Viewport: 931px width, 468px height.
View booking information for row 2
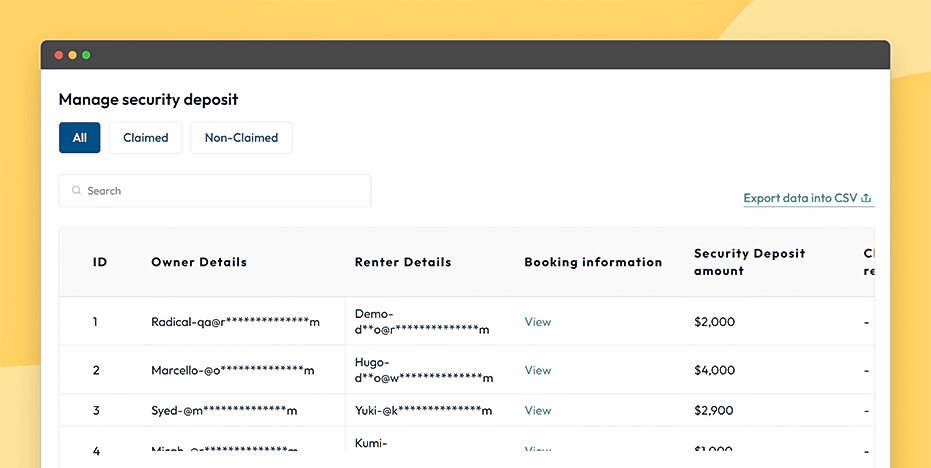tap(538, 370)
